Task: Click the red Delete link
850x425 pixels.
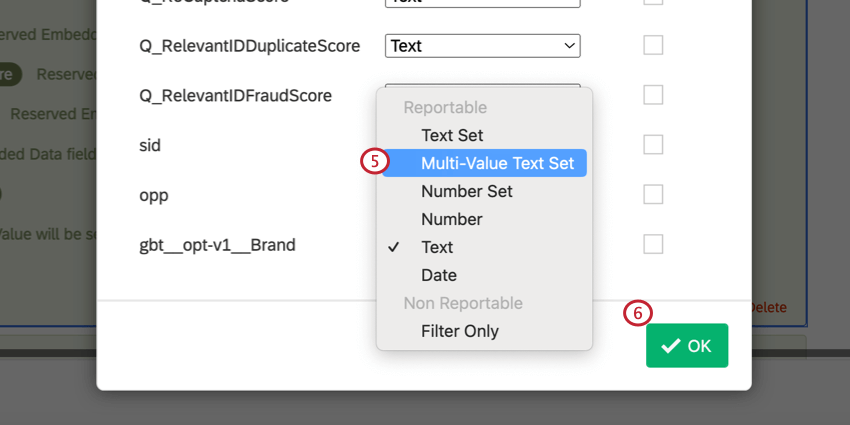Action: tap(768, 308)
